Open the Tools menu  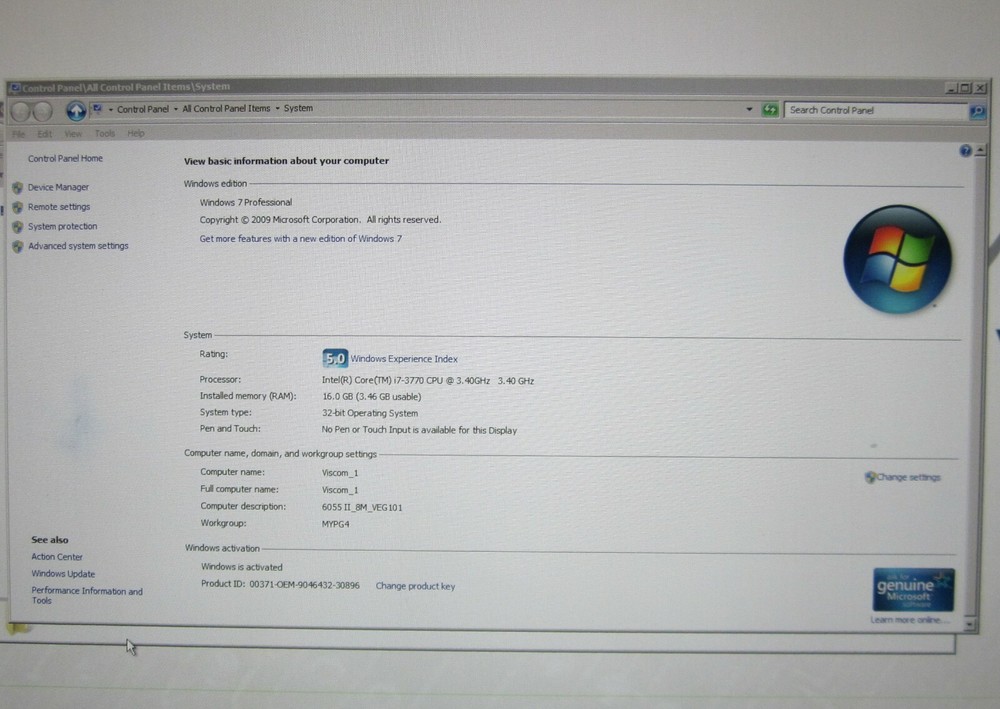click(x=104, y=132)
